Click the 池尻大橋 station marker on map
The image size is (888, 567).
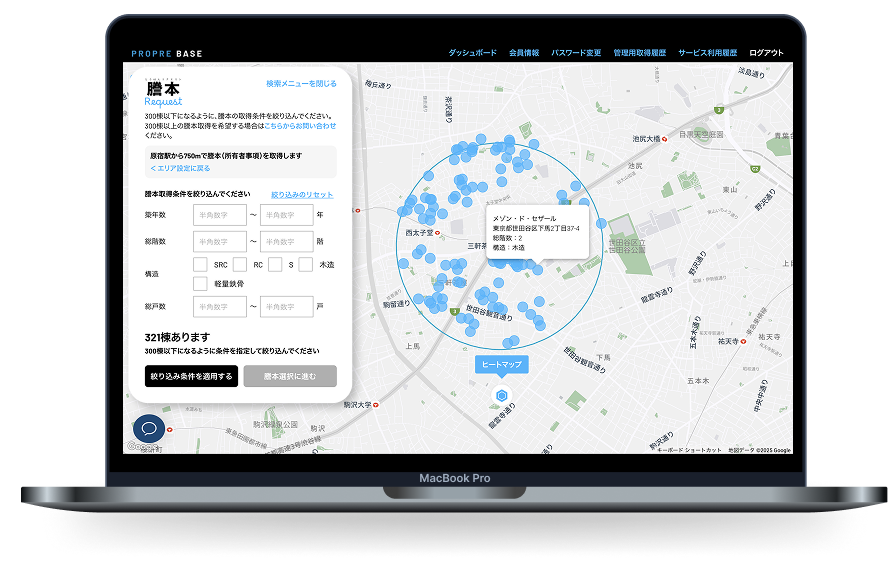pyautogui.click(x=665, y=139)
